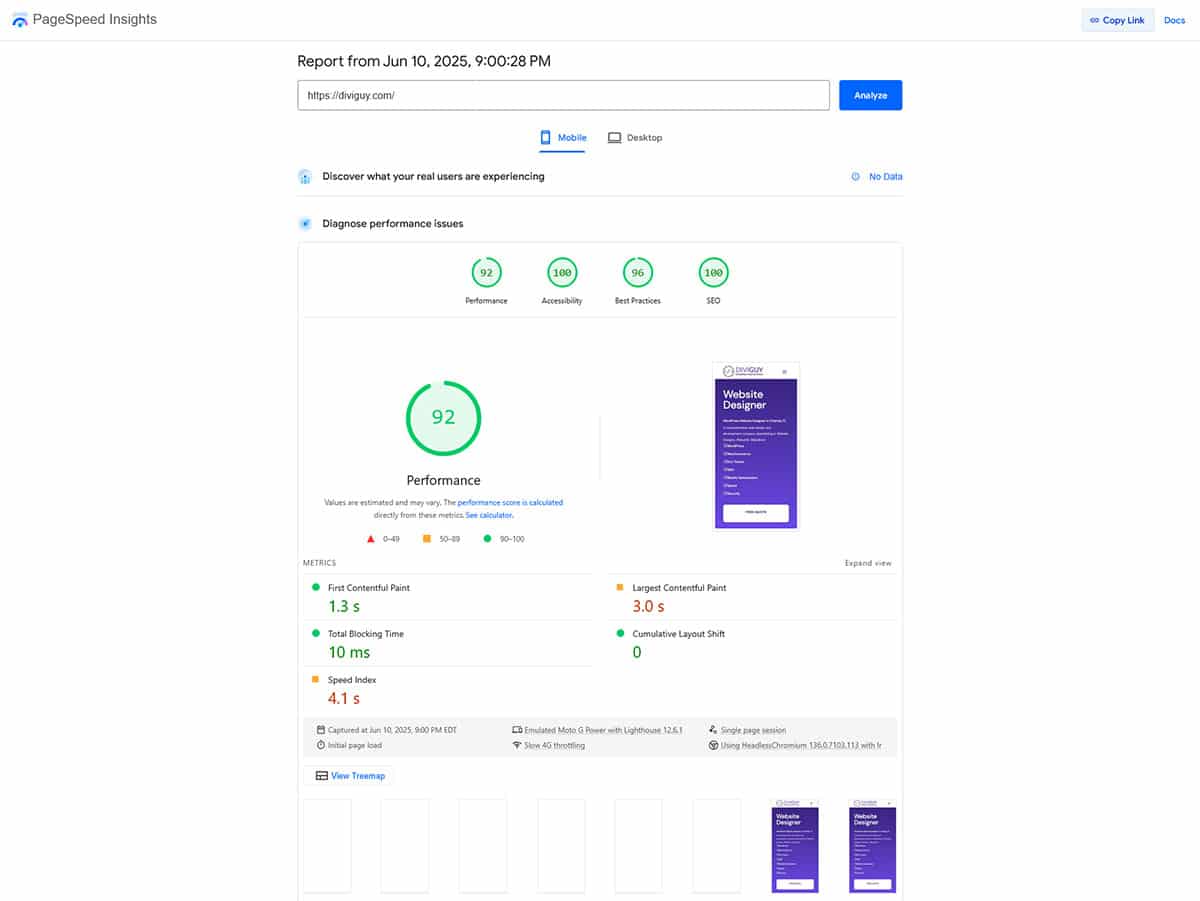Image resolution: width=1200 pixels, height=901 pixels.
Task: Open the Docs link
Action: [x=1174, y=20]
